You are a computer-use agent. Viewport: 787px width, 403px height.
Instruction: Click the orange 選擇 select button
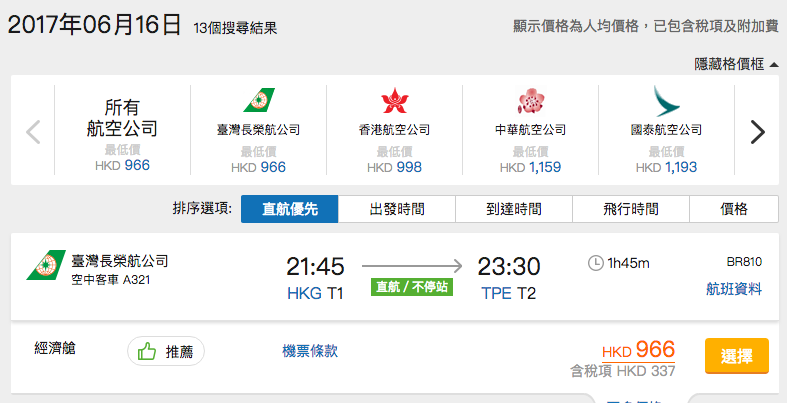point(737,356)
